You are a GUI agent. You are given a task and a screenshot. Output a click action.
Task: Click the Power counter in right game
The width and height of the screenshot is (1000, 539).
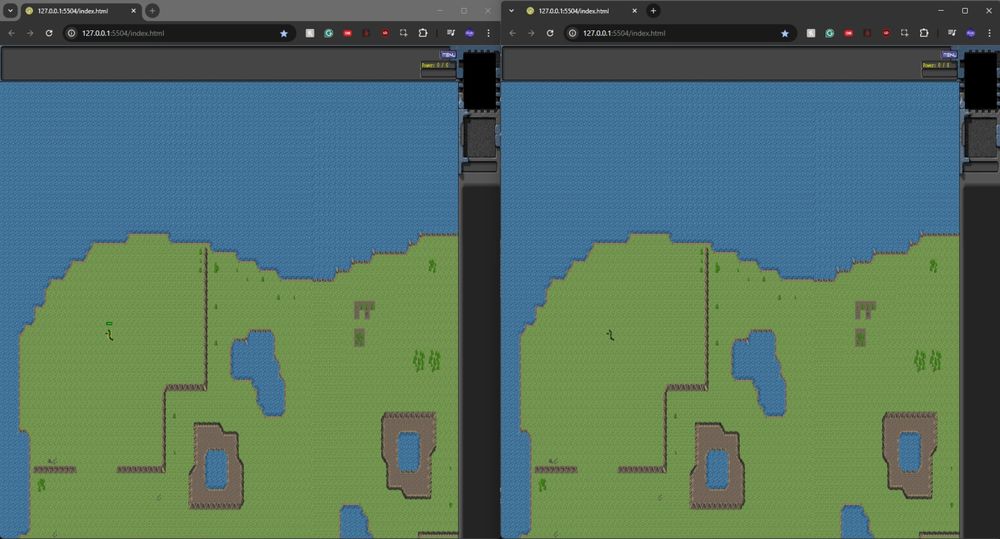pyautogui.click(x=939, y=65)
